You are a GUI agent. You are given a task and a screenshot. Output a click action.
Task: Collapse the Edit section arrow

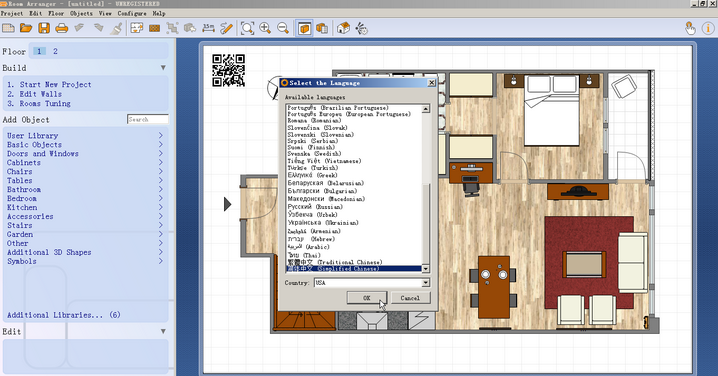tap(163, 331)
